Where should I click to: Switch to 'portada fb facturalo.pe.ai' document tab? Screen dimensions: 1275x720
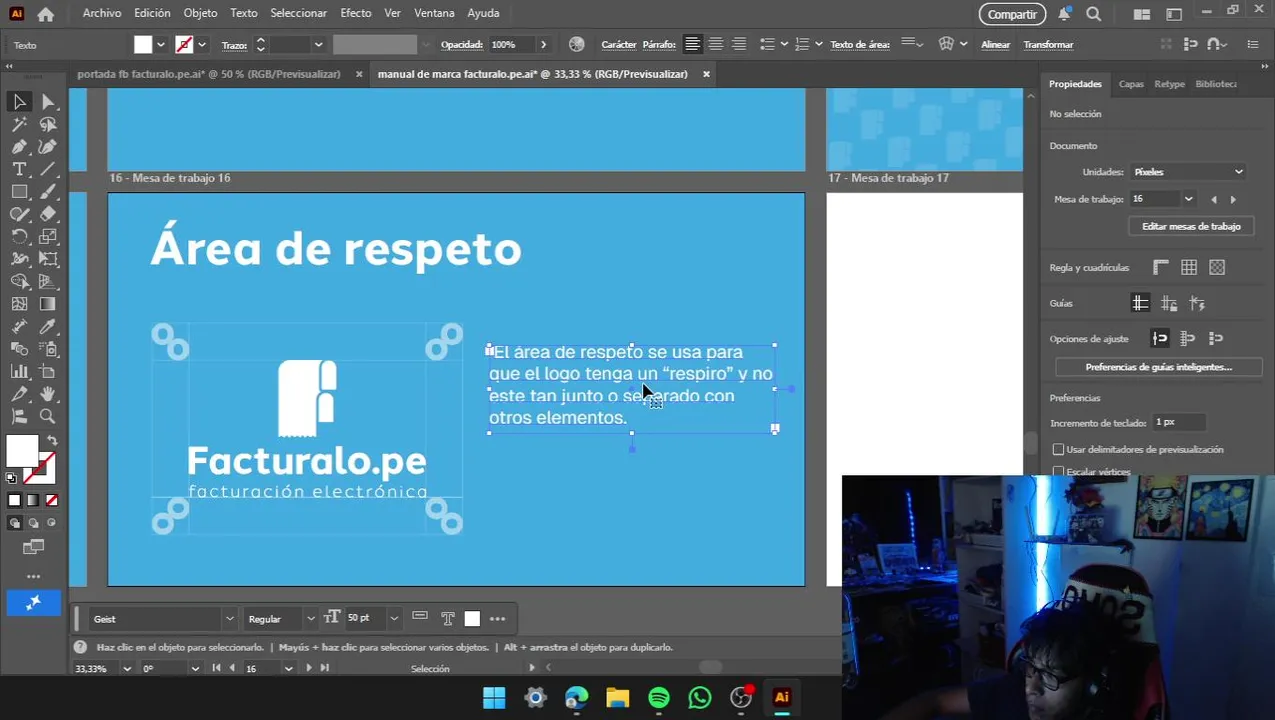[209, 74]
